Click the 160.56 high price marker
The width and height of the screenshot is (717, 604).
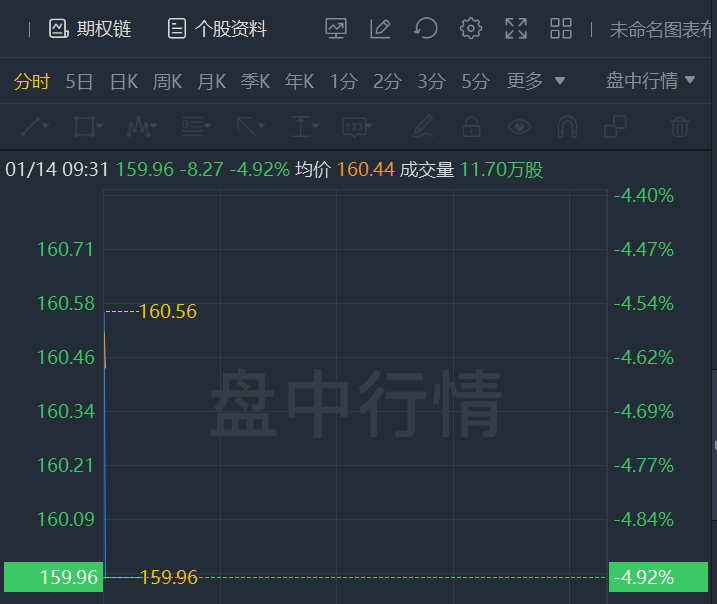pos(168,311)
